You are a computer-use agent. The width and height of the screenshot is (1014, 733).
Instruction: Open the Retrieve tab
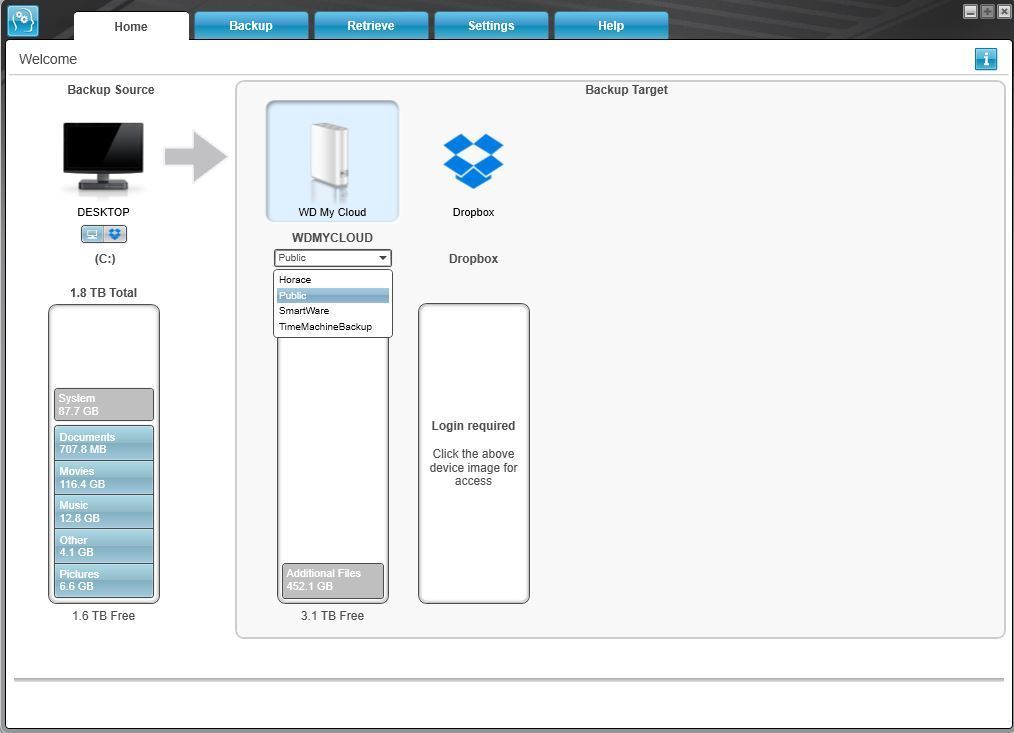(x=371, y=26)
